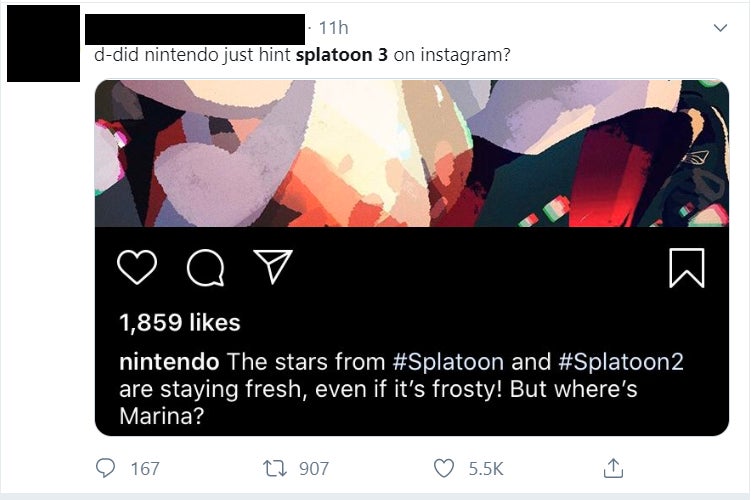Like the tweet with heart icon

[x=444, y=467]
